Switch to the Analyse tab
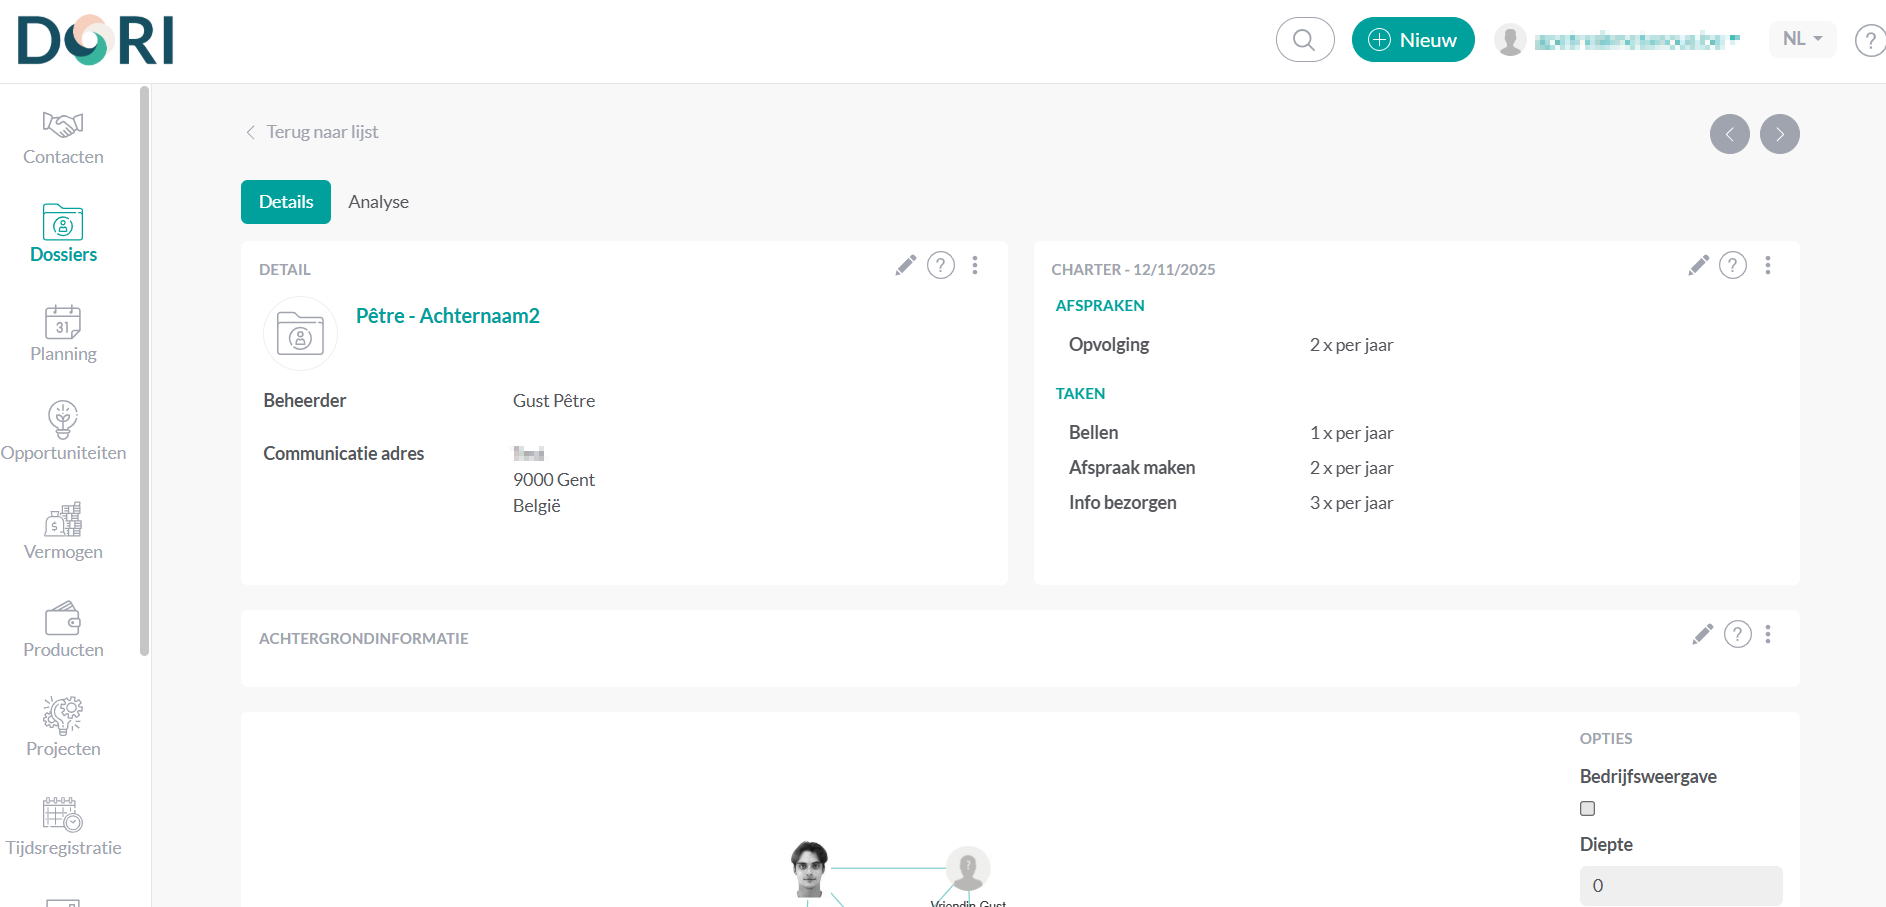The width and height of the screenshot is (1886, 907). 378,202
